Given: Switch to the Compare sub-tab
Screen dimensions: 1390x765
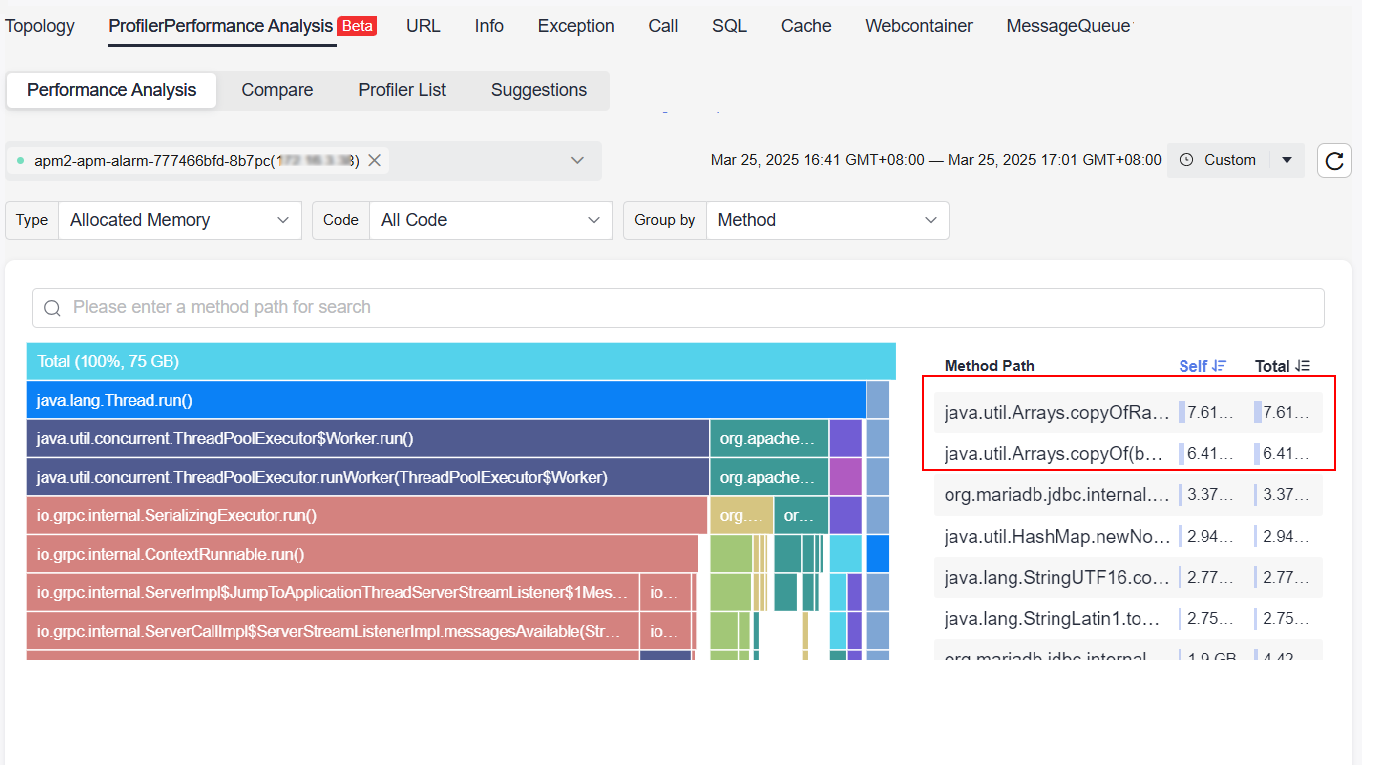Looking at the screenshot, I should point(277,90).
